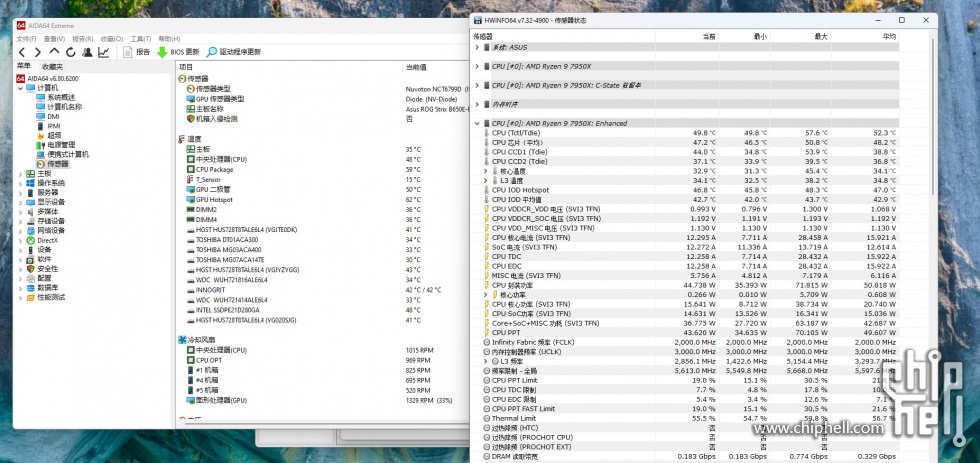
Task: Collapse the 计算机 tree node
Action: click(21, 88)
